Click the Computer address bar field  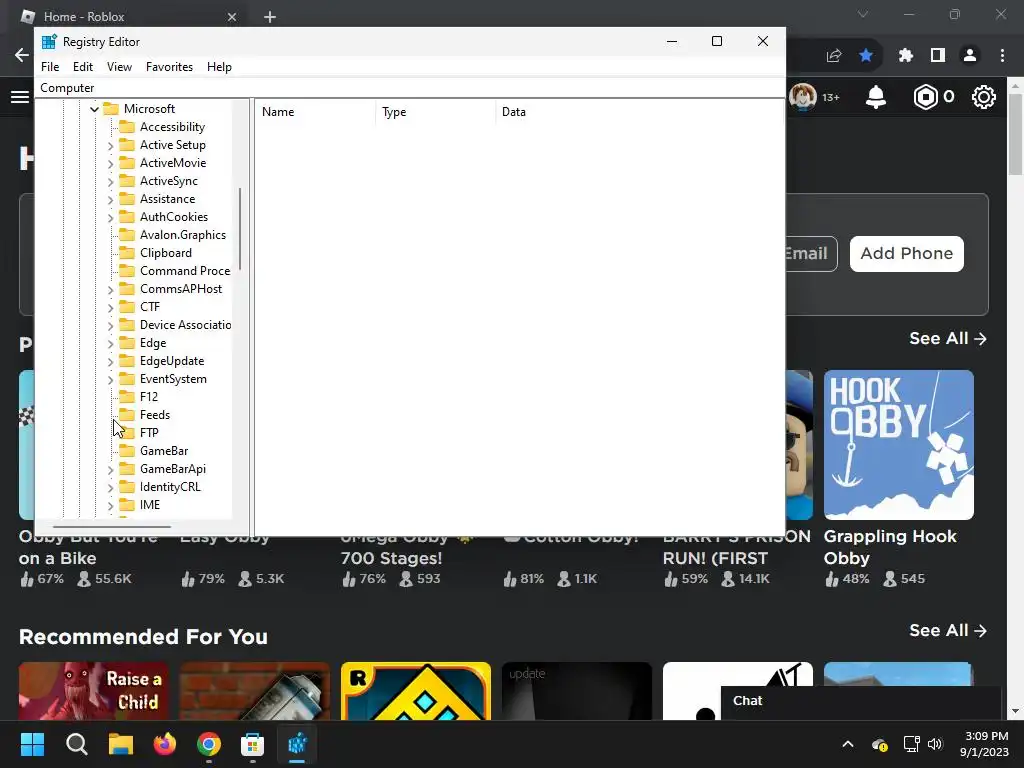point(410,88)
